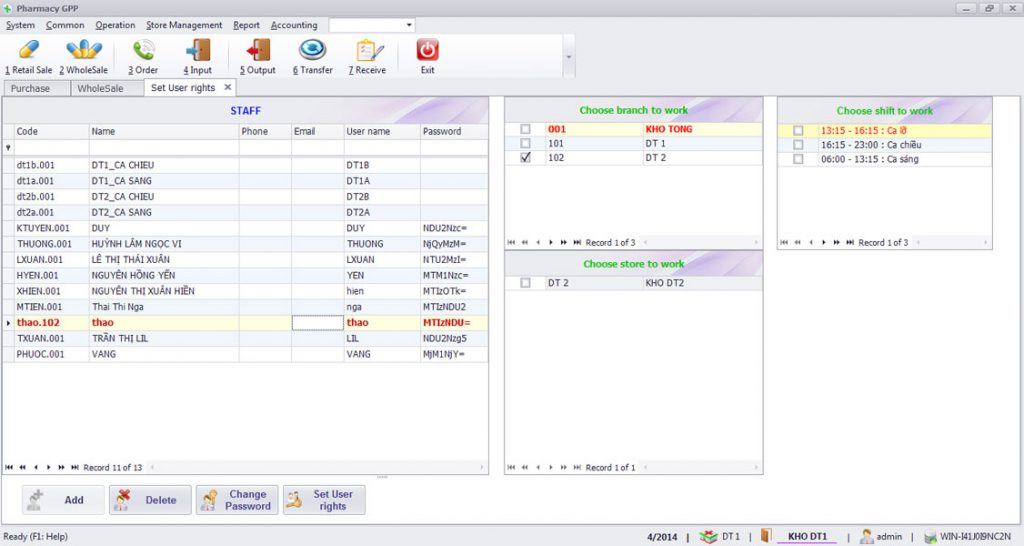Viewport: 1024px width, 546px height.
Task: Check the 16:15 - 23:00 Ca chiều checkbox
Action: (x=798, y=145)
